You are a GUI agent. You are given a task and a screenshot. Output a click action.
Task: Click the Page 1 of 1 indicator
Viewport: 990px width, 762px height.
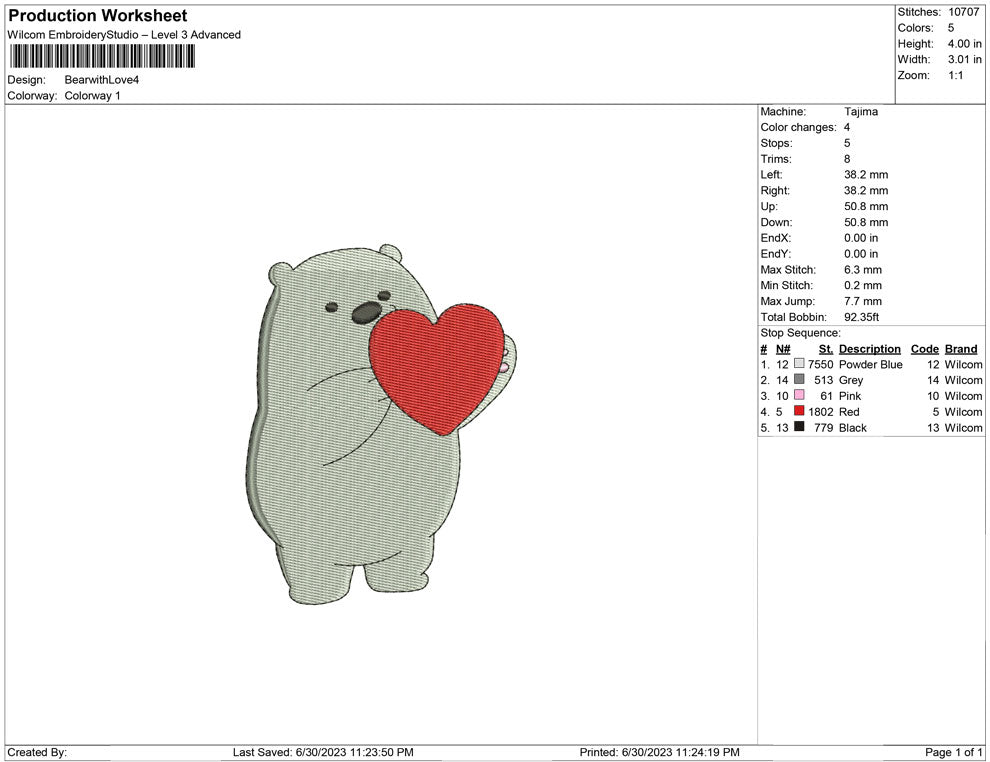click(x=954, y=752)
